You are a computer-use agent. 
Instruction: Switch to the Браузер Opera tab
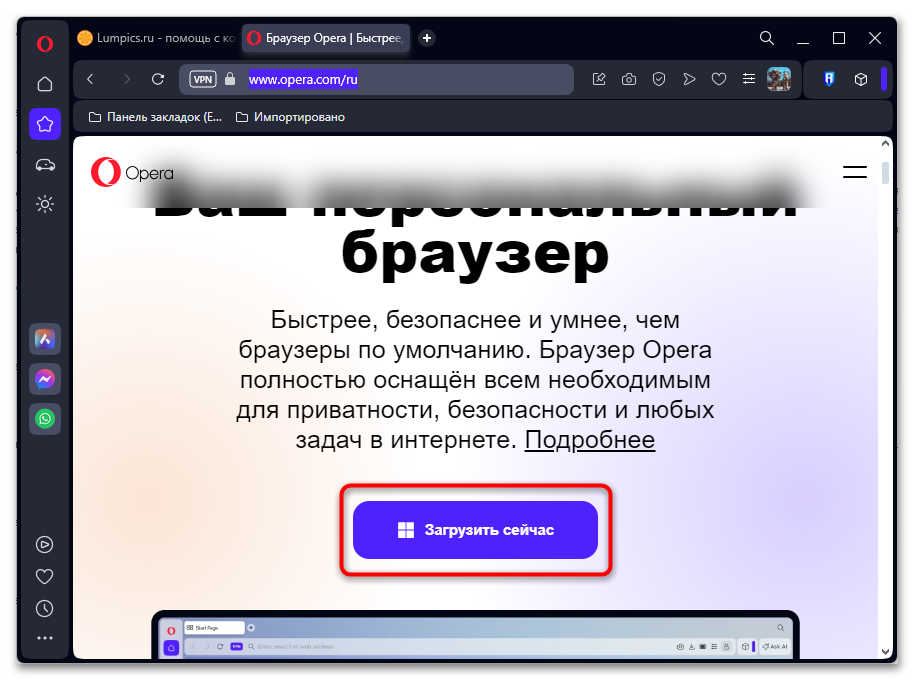click(x=325, y=38)
